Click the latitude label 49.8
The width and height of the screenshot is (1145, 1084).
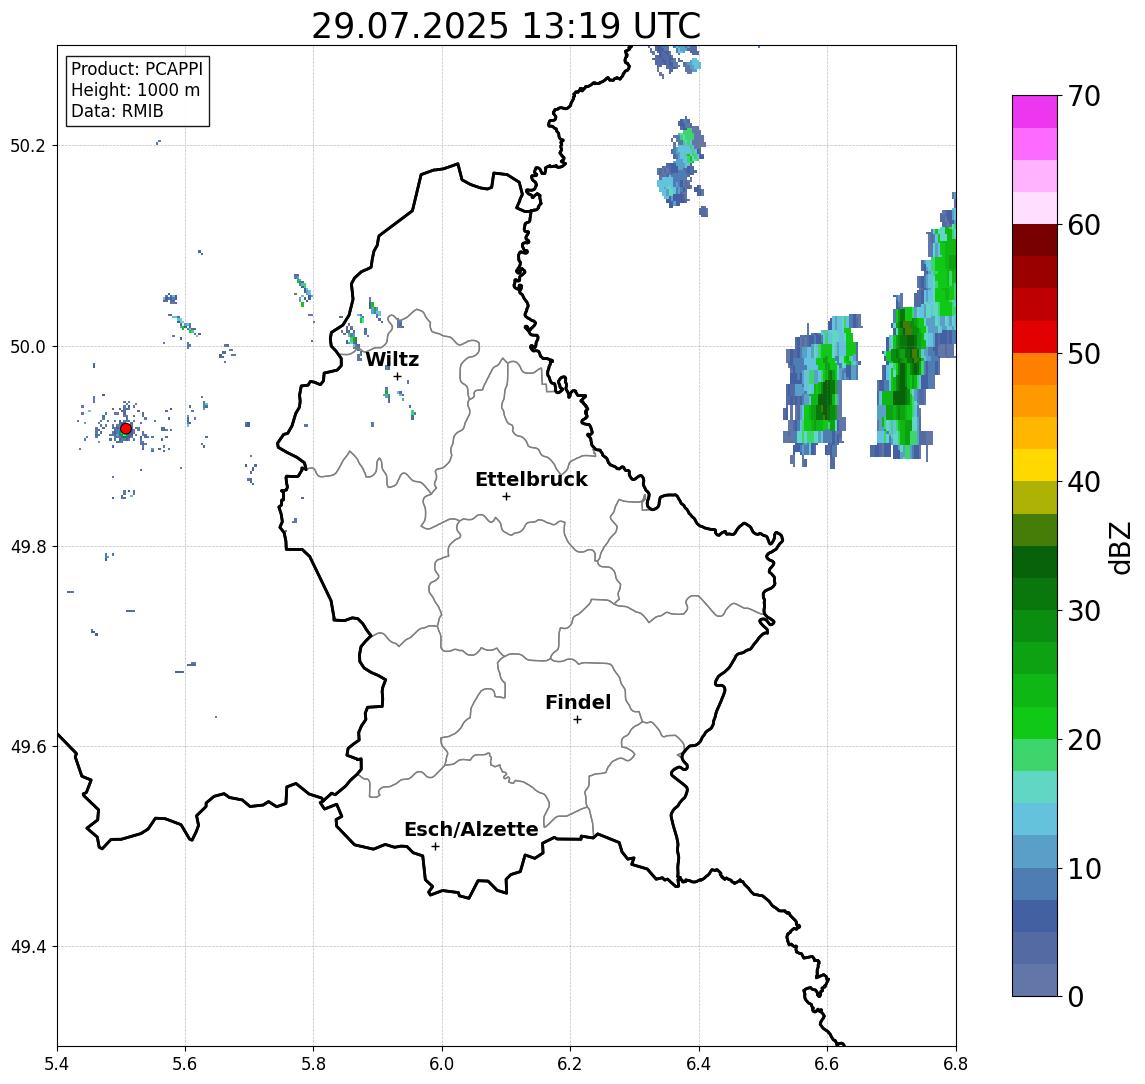click(28, 546)
